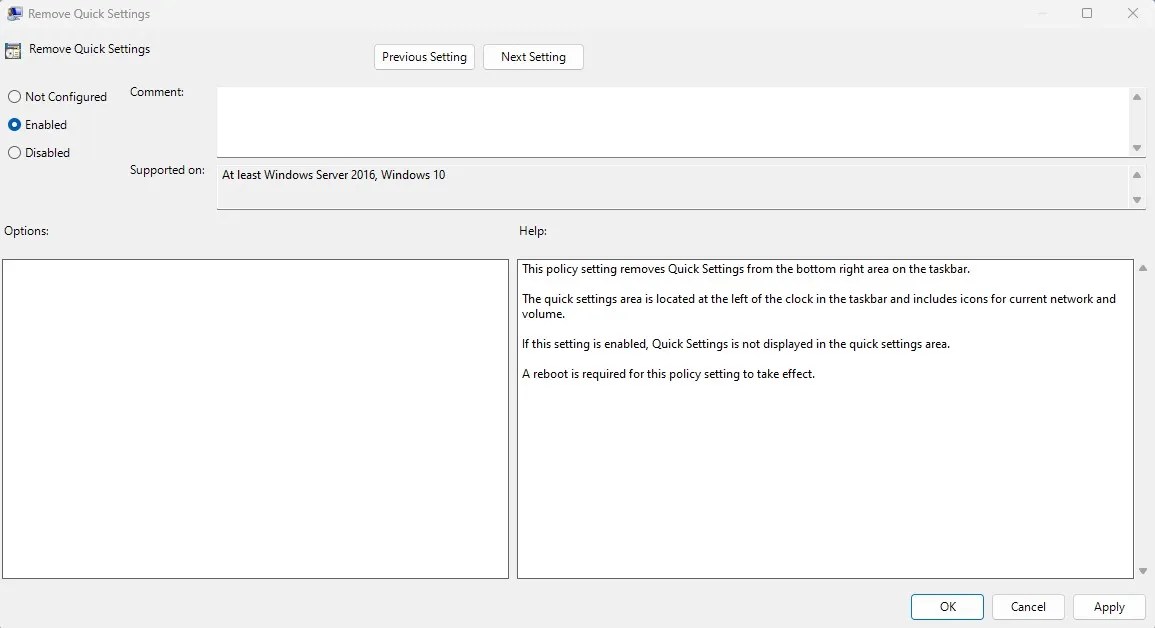
Task: Click the Comment box scroll down arrow
Action: (x=1137, y=148)
